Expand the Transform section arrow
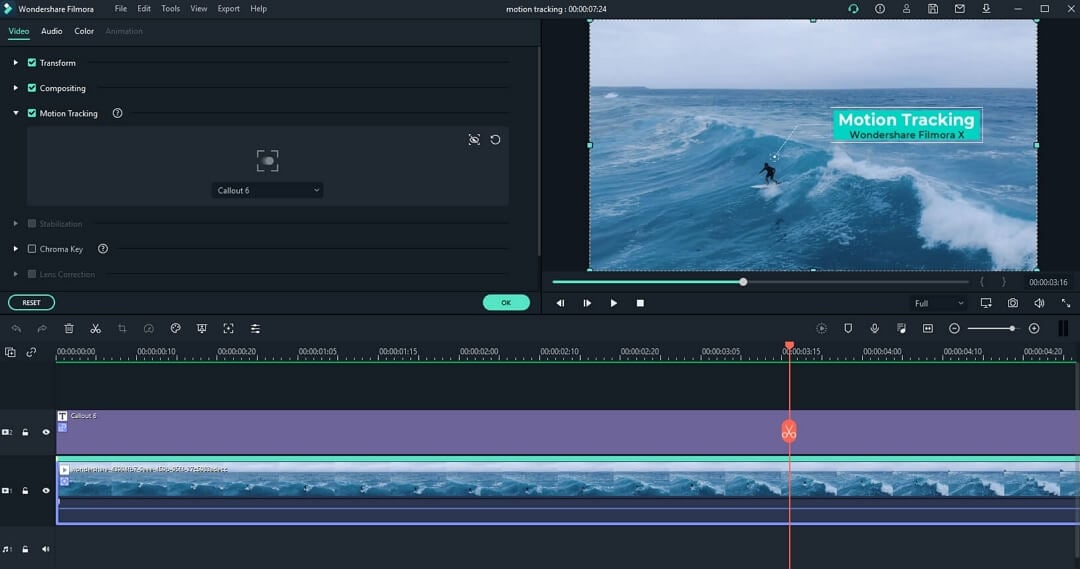Screen dimensions: 1080x569 click(15, 63)
